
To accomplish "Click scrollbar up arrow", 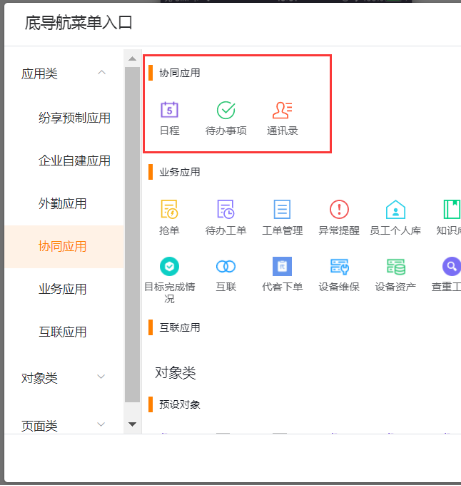I will 132,59.
